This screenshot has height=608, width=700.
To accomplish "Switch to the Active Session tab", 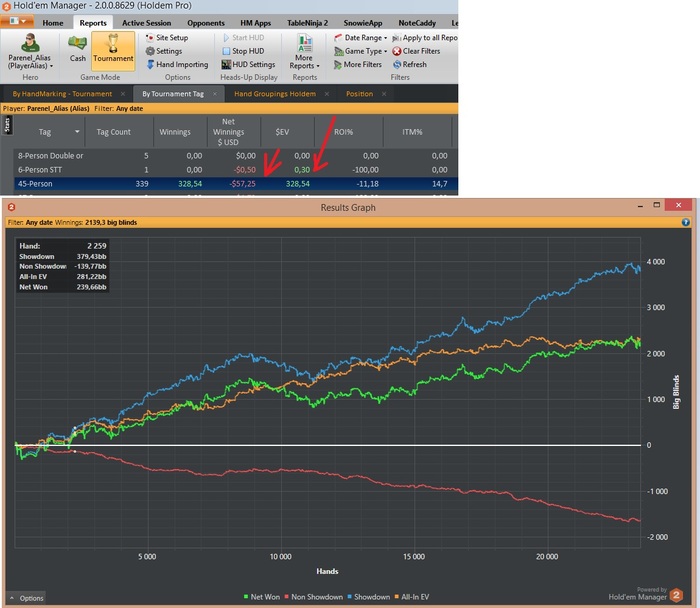I will point(146,23).
